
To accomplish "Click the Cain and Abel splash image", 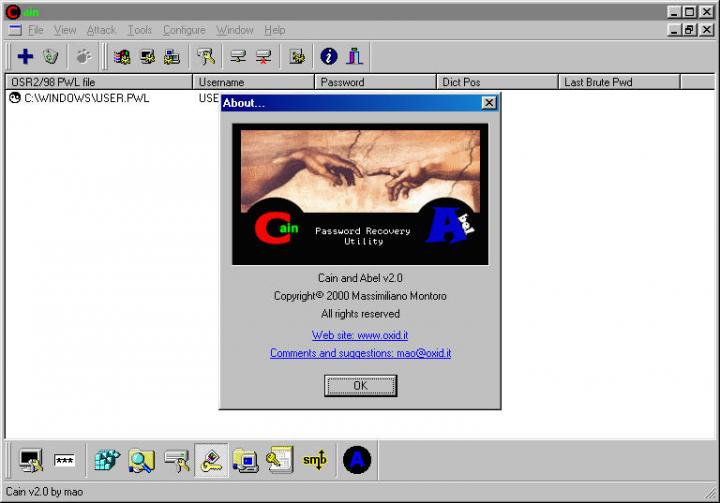I will tap(360, 194).
